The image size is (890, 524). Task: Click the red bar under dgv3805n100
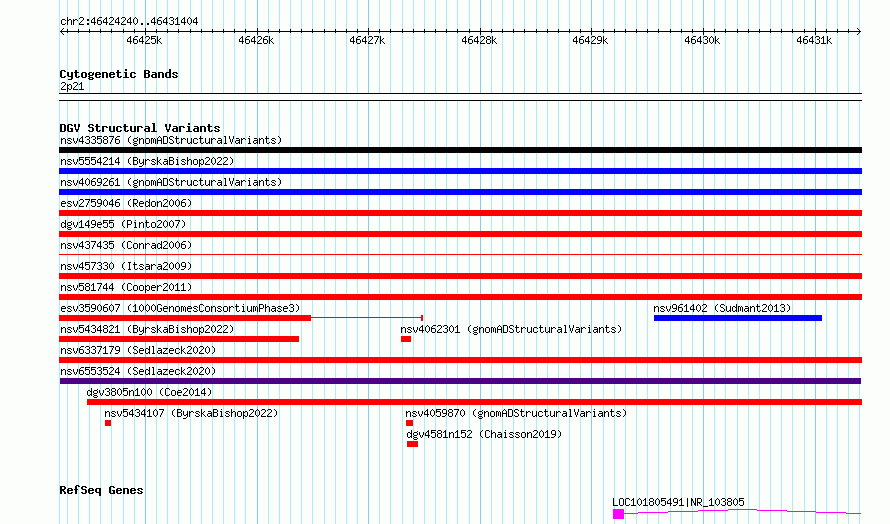click(475, 402)
